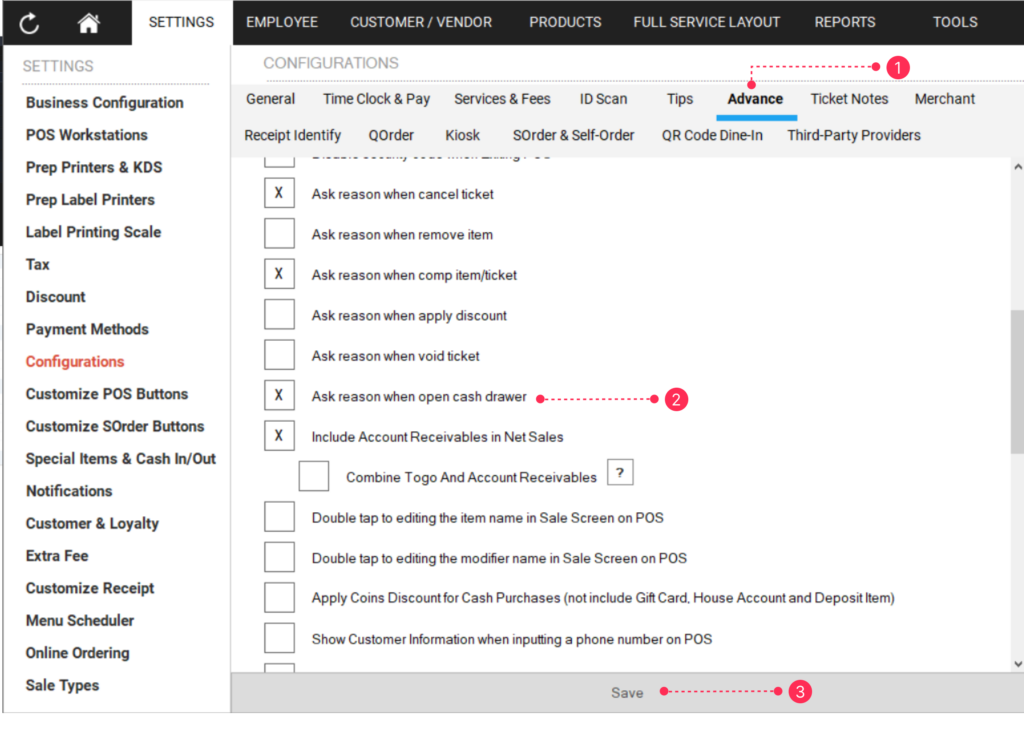Toggle Ask reason when open cash drawer
The image size is (1024, 747).
coord(279,396)
